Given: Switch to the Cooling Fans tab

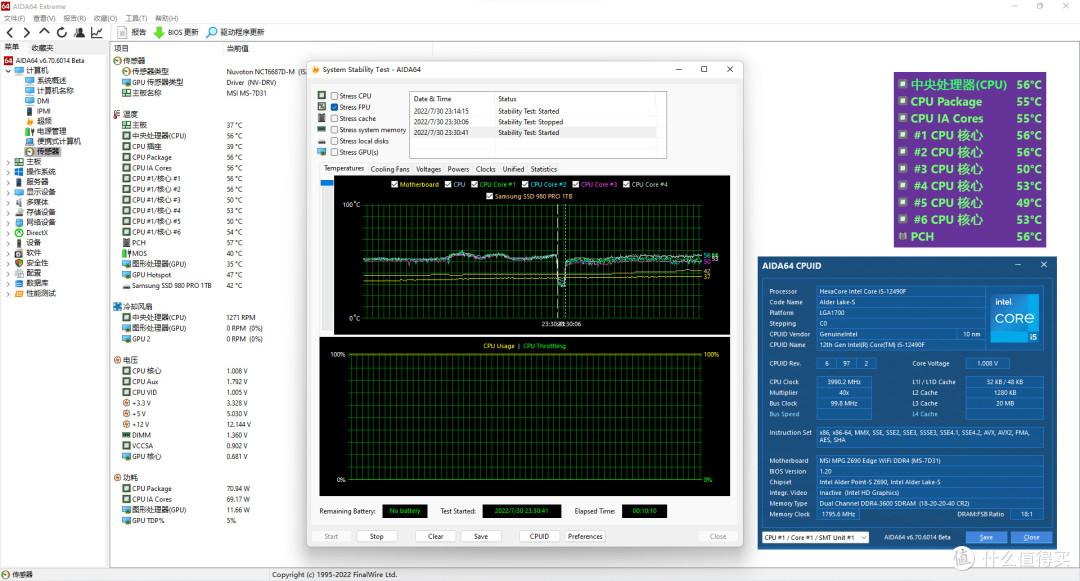Looking at the screenshot, I should pyautogui.click(x=389, y=169).
